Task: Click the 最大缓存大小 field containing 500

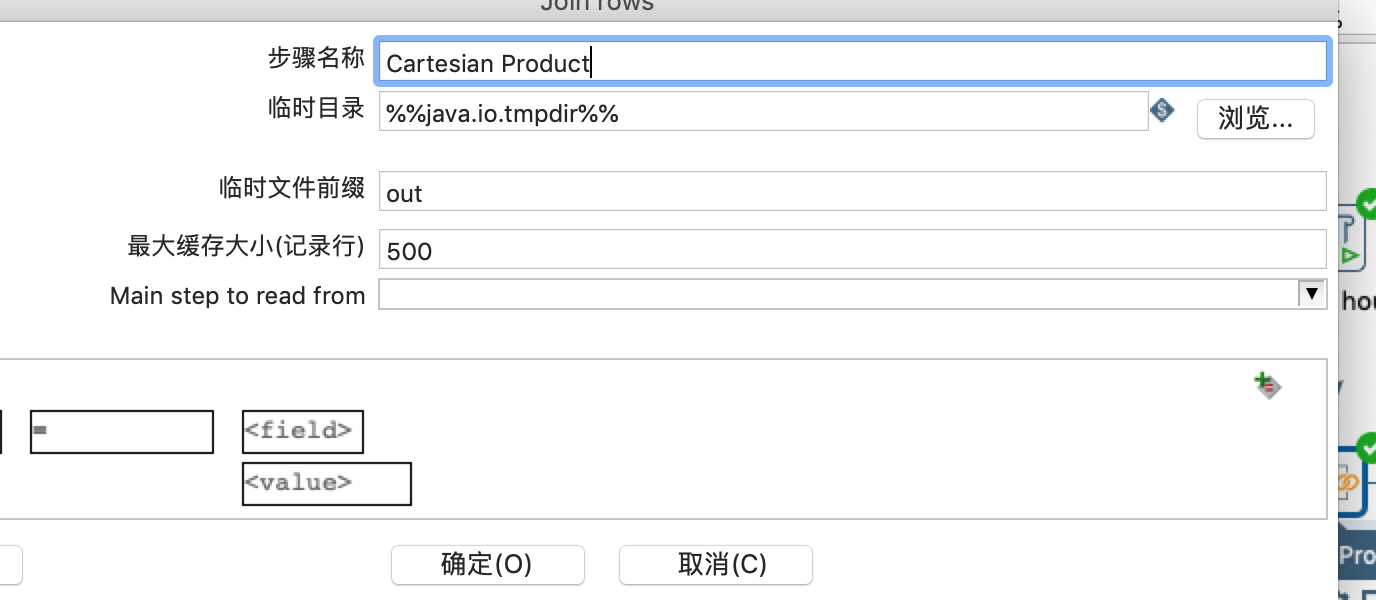Action: 852,249
